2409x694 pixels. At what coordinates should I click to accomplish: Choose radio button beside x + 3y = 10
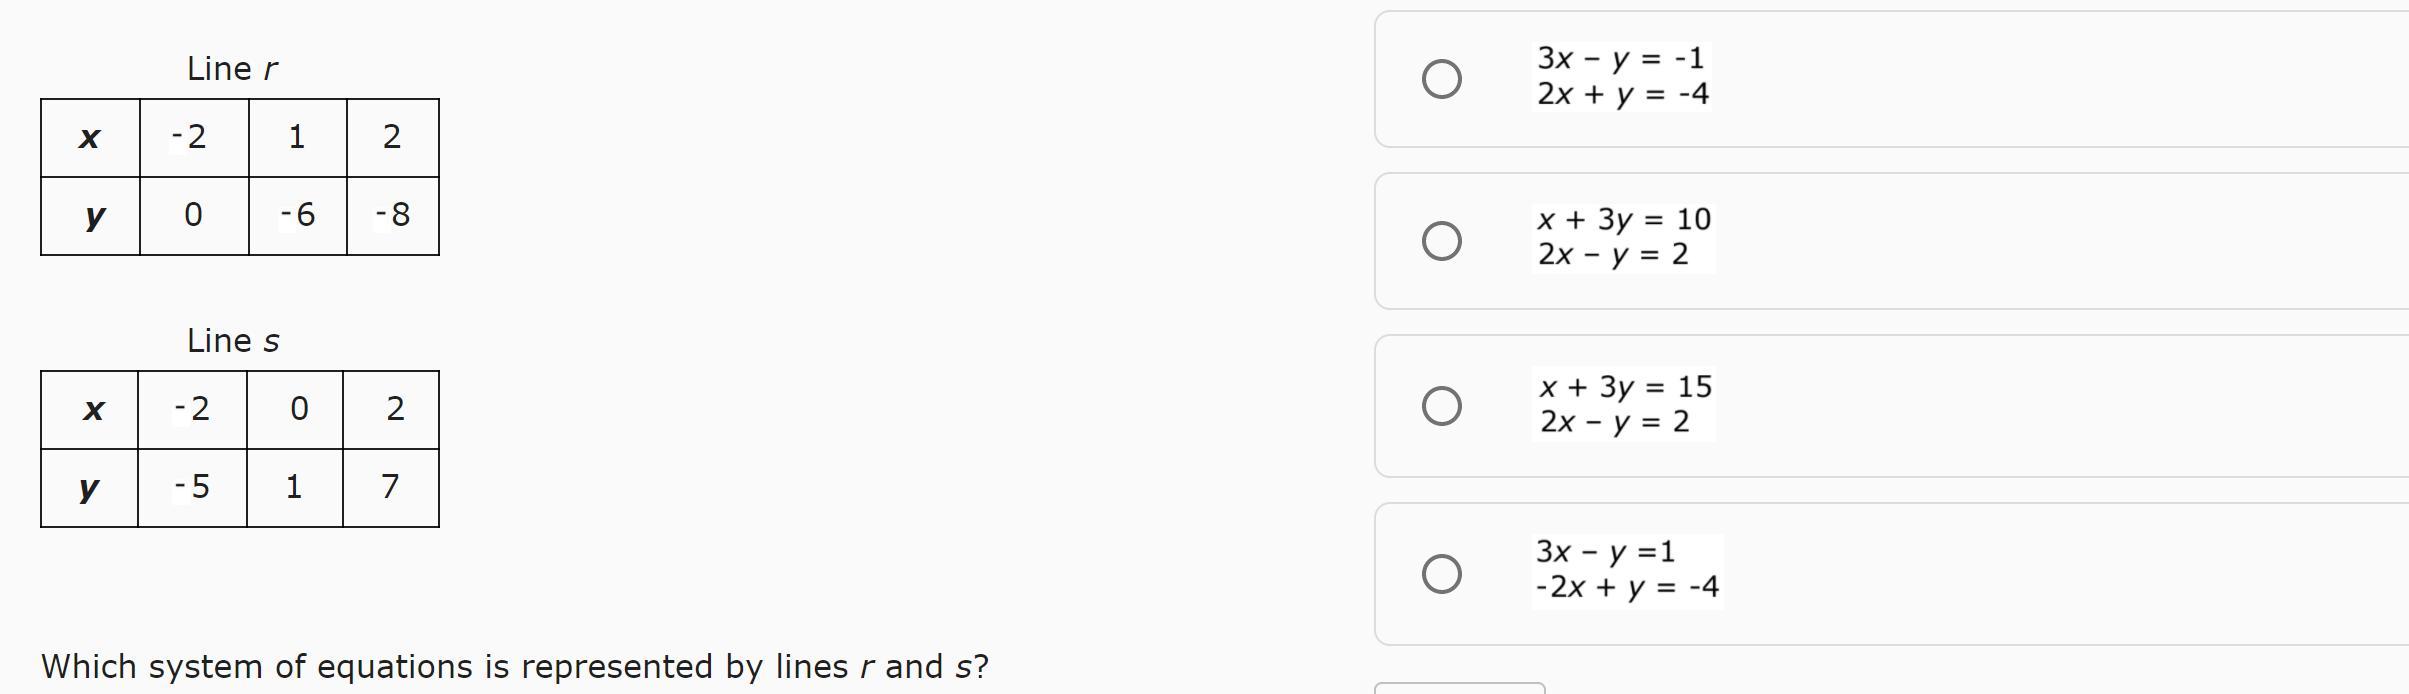click(x=1441, y=241)
